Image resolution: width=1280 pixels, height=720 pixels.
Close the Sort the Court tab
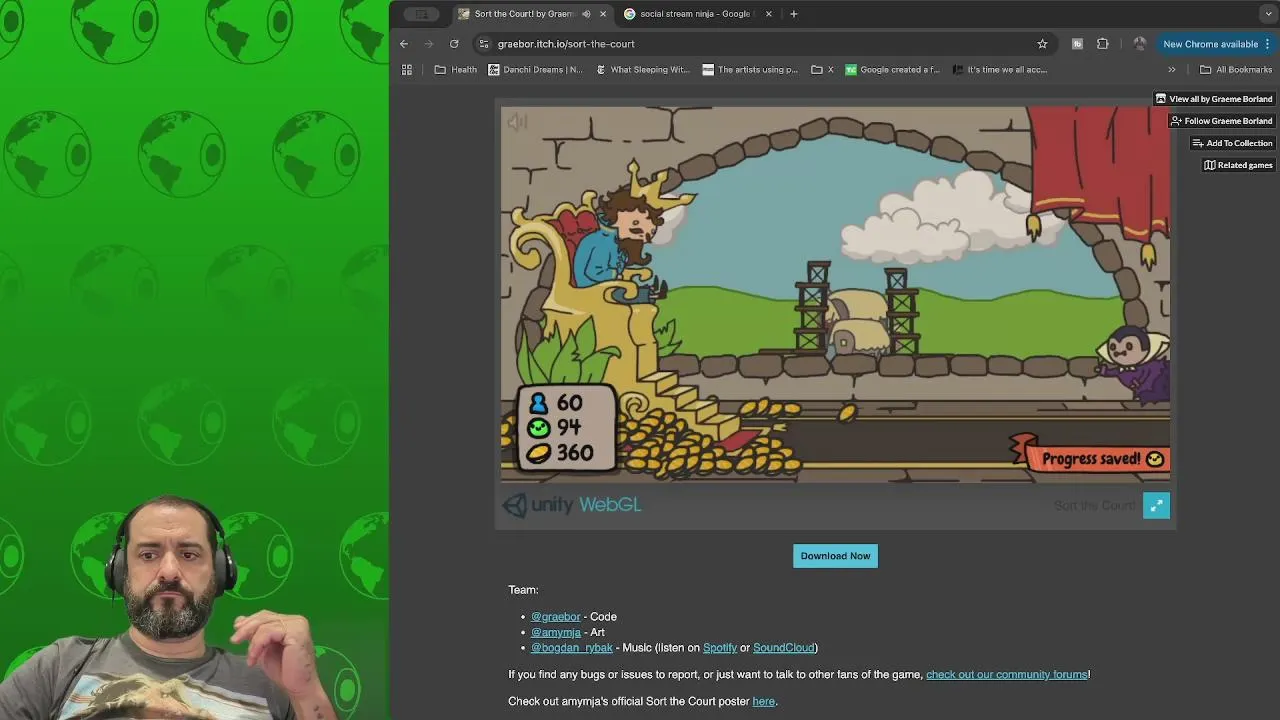pyautogui.click(x=603, y=14)
